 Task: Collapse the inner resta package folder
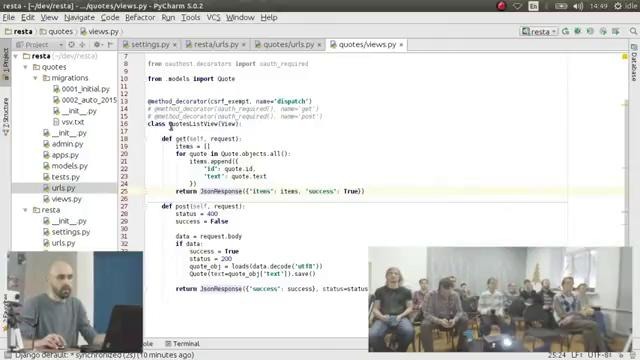coord(25,210)
